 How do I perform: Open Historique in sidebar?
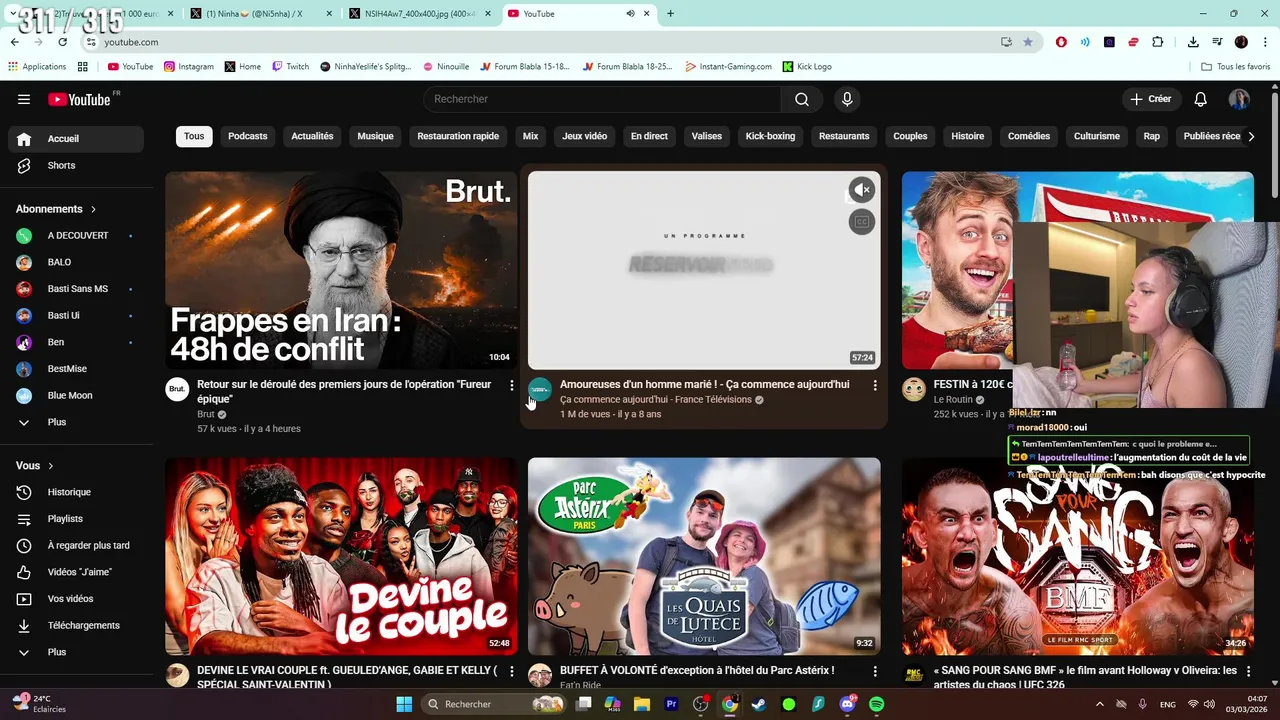tap(76, 492)
